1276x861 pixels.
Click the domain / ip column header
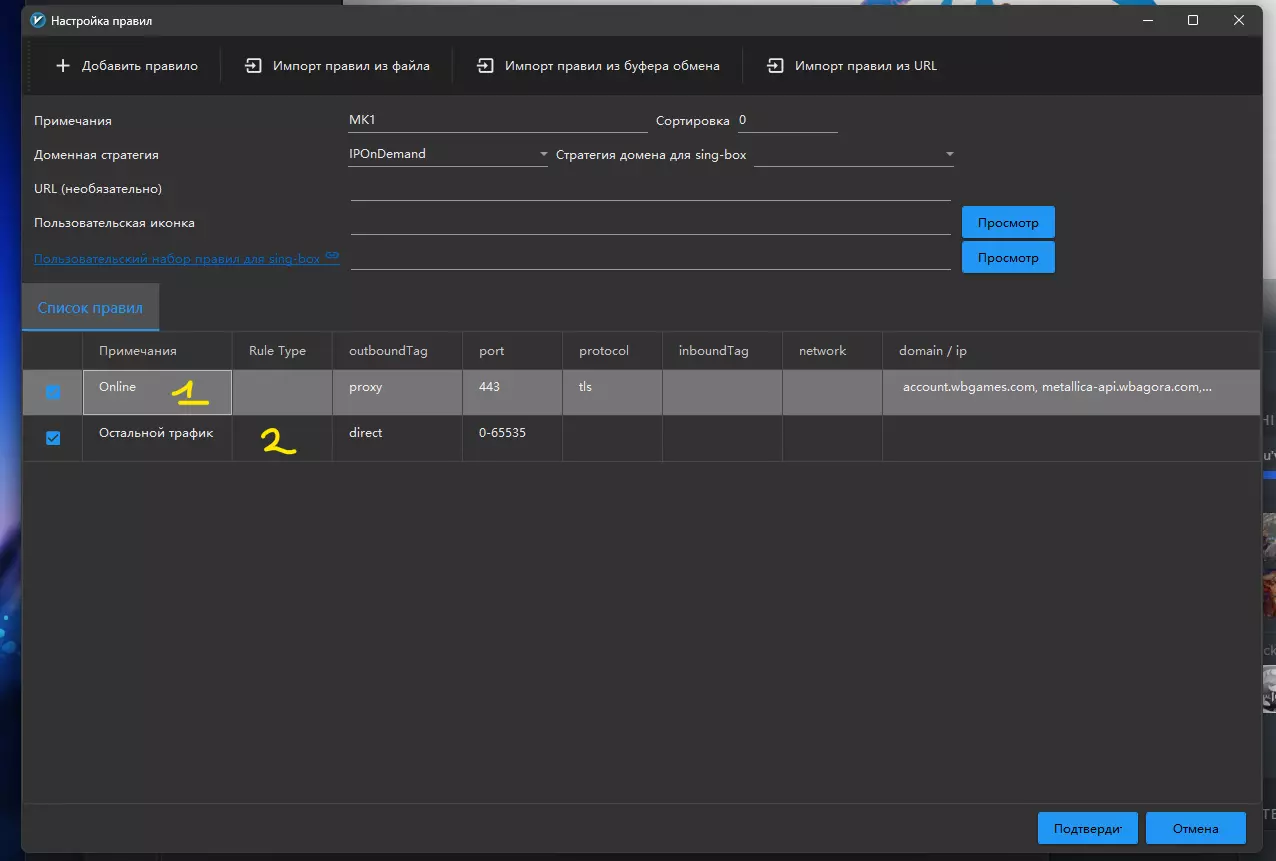pyautogui.click(x=933, y=351)
